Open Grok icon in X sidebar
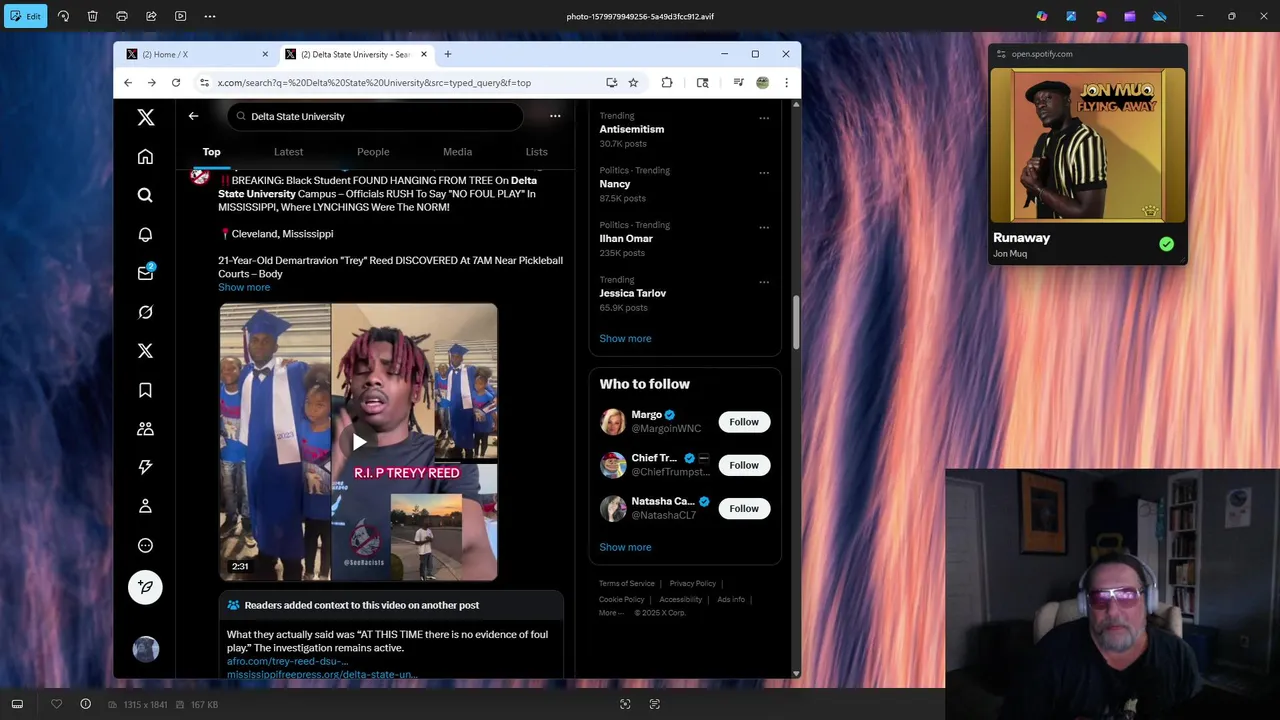 click(146, 312)
